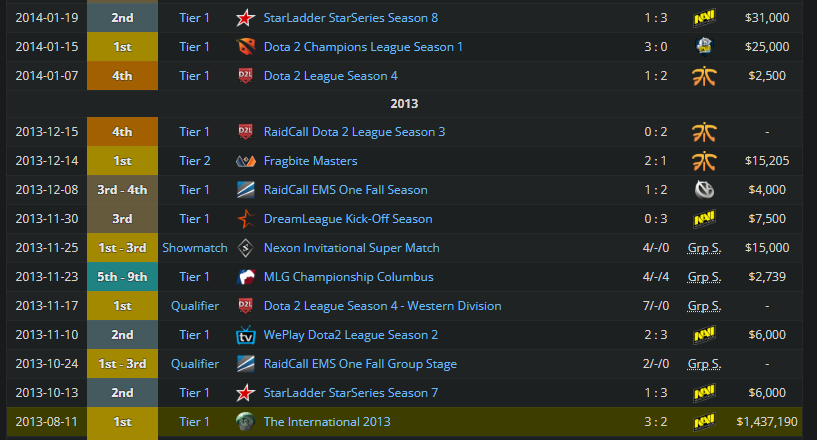Click the Fnatic logo in the Fragbite Masters row
The width and height of the screenshot is (817, 440).
(704, 161)
